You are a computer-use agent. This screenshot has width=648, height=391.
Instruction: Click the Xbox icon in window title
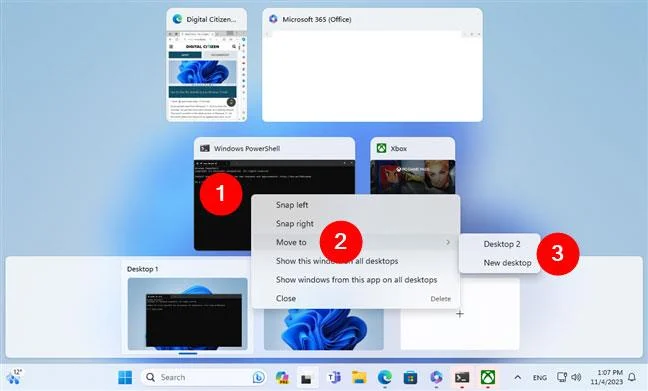381,148
